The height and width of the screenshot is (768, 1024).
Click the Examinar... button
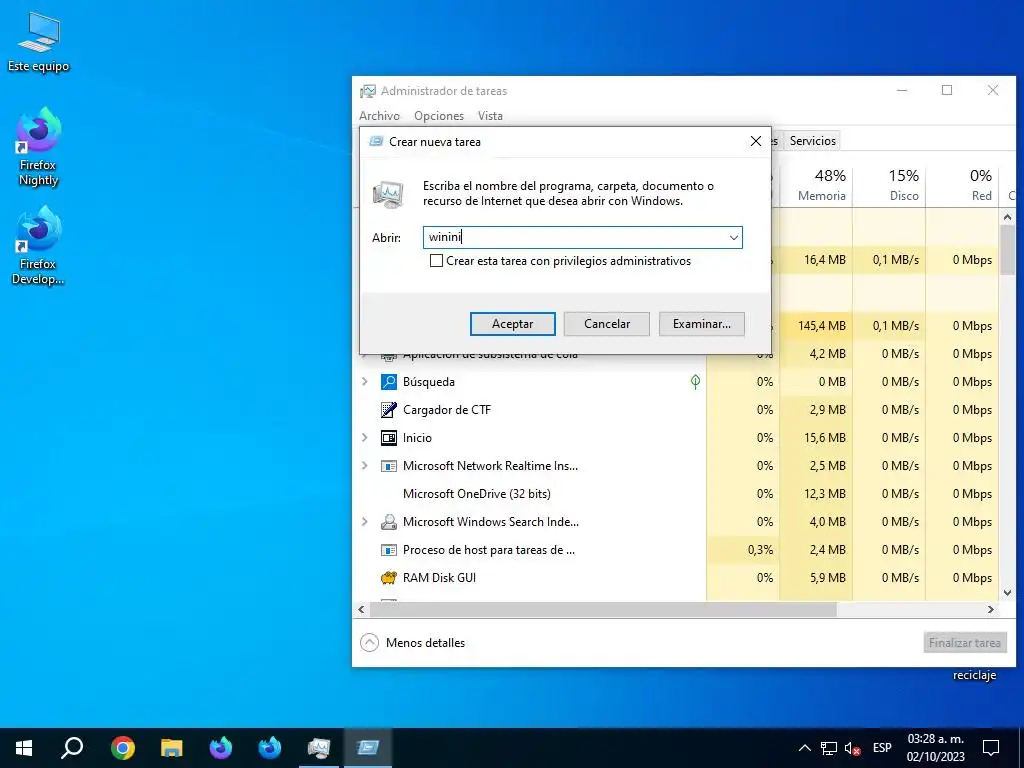pos(701,324)
